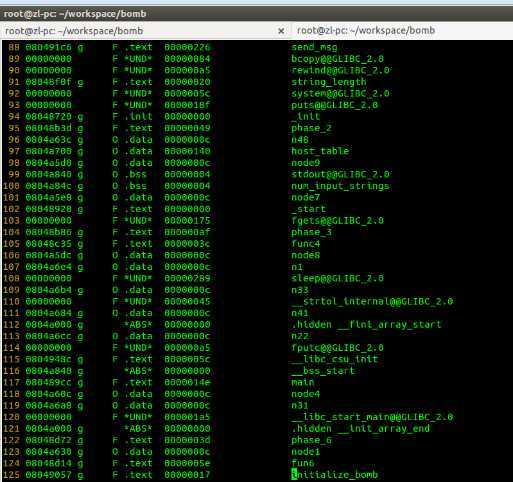Switch to the second root@zl-pc terminal tab
Screen dimensions: 513x482
[x=366, y=31]
